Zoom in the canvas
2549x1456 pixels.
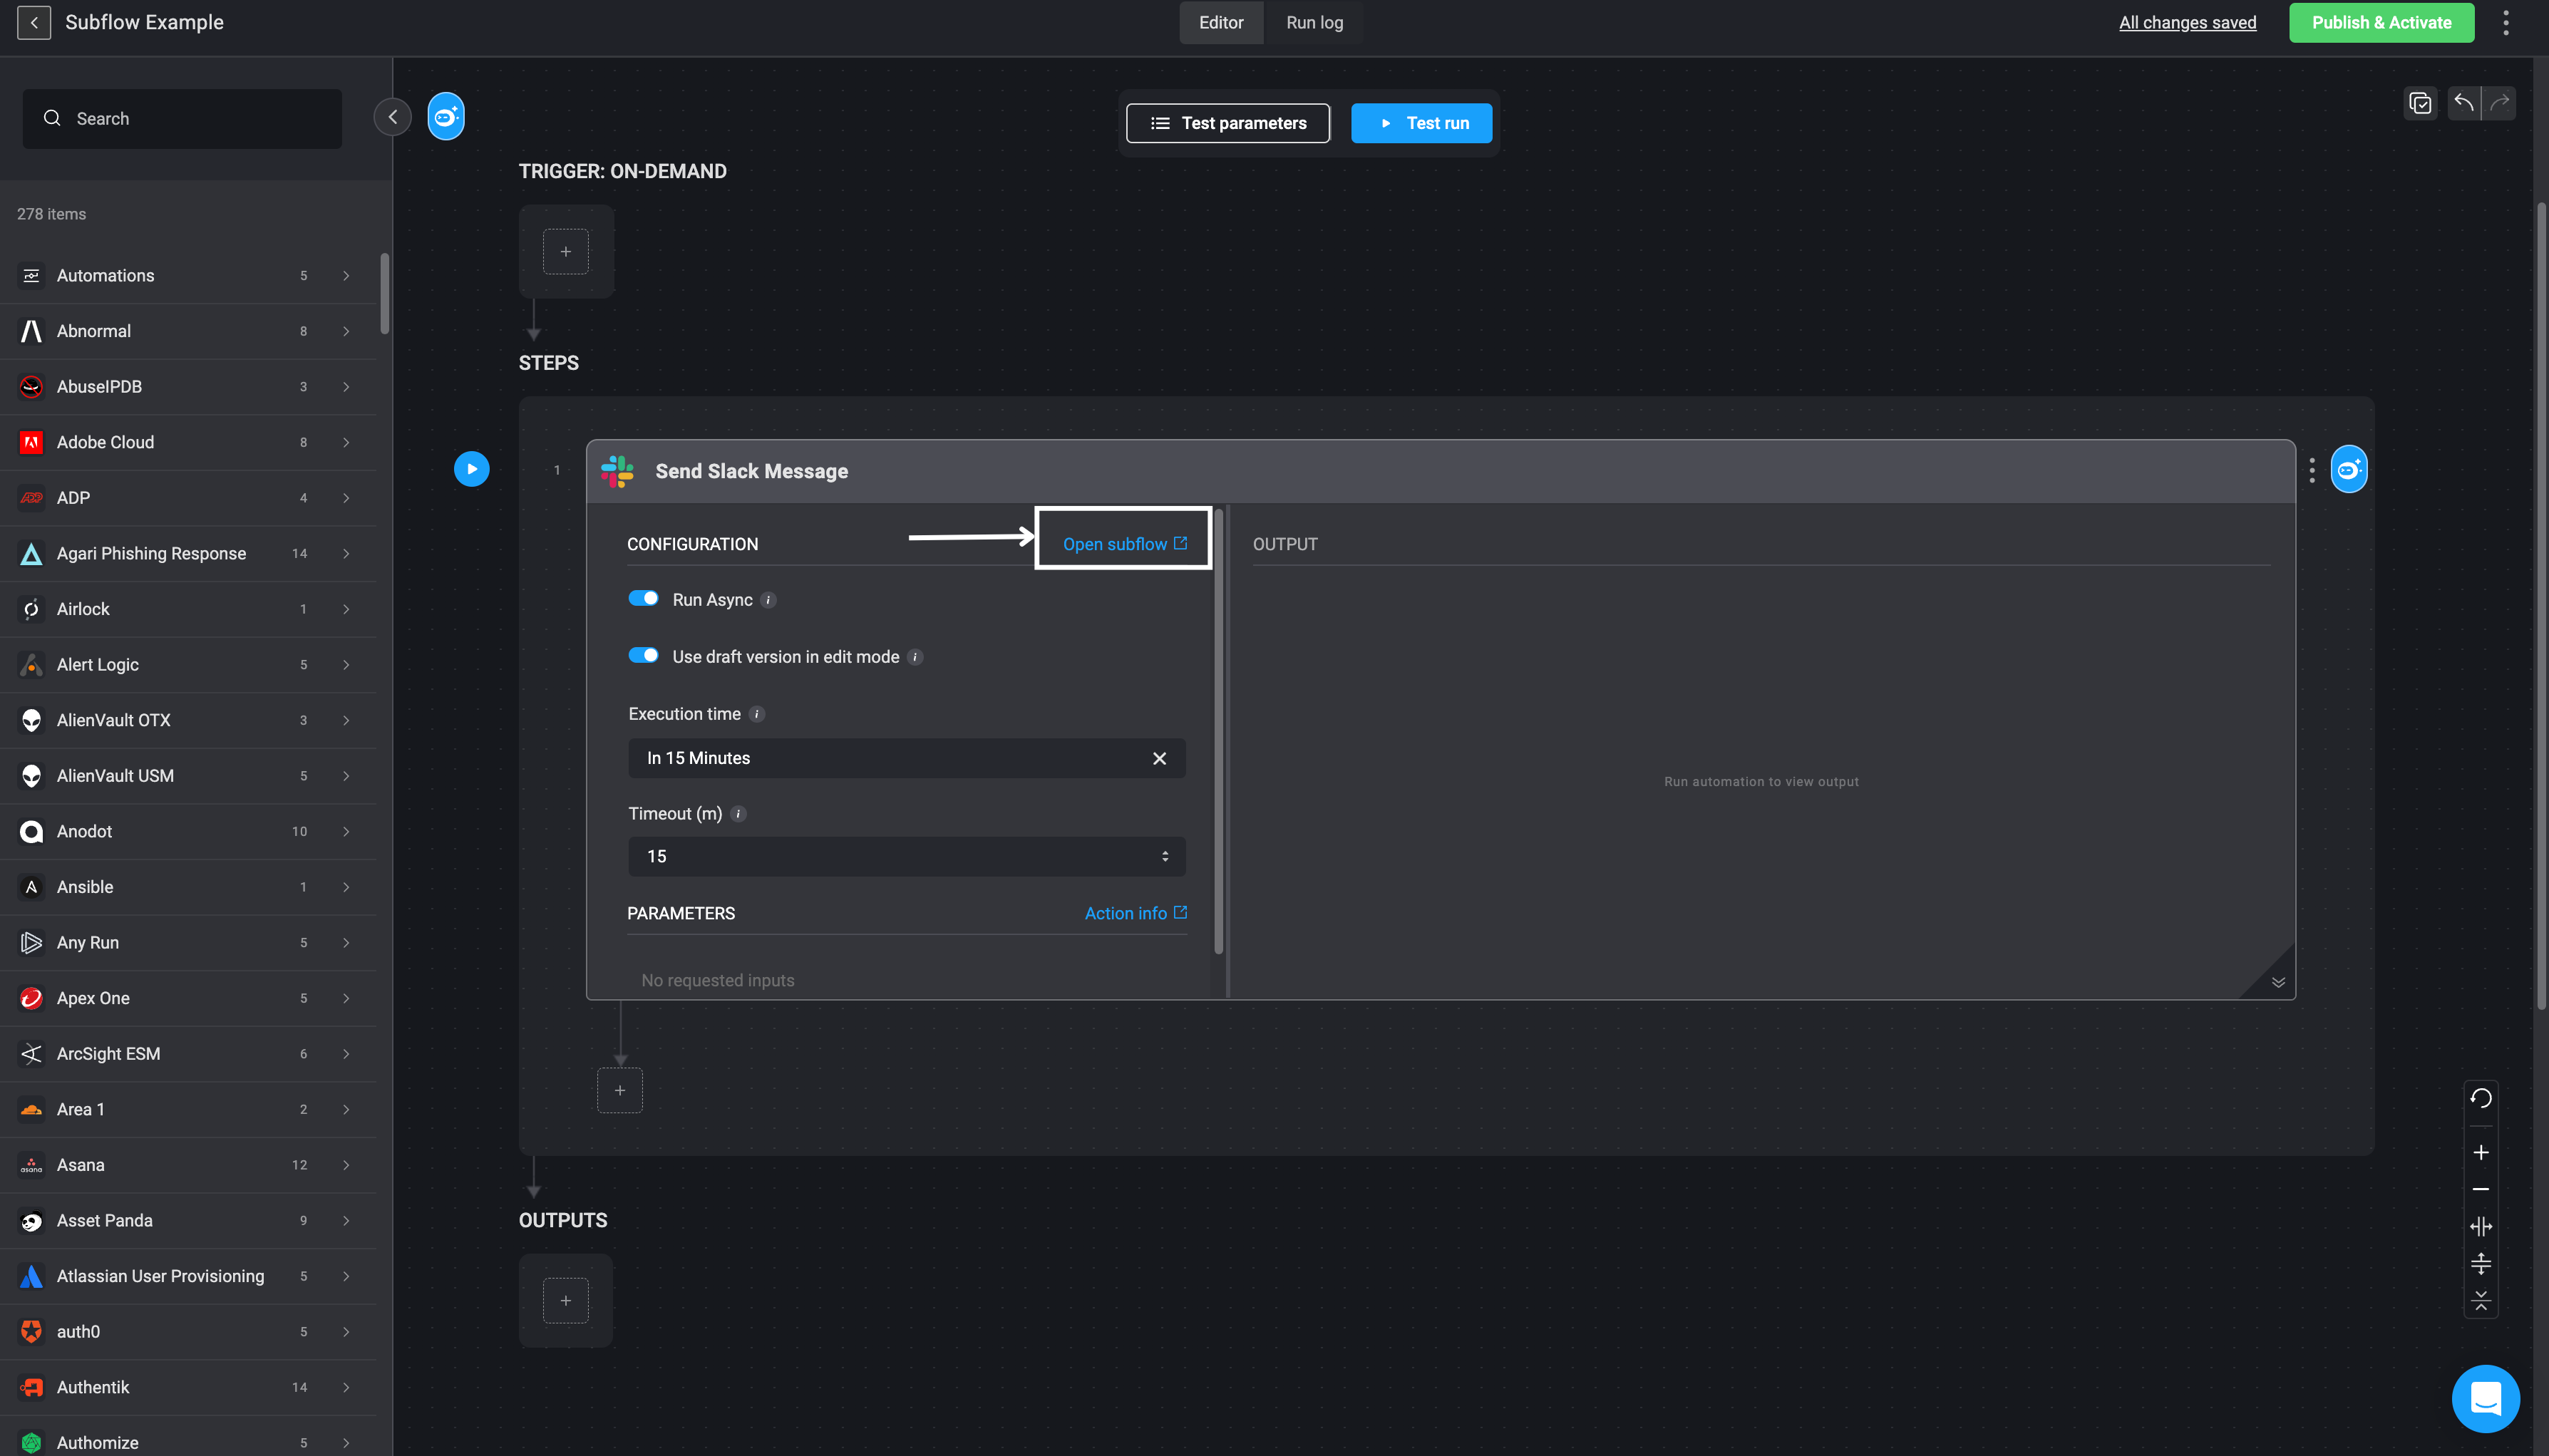click(x=2480, y=1152)
